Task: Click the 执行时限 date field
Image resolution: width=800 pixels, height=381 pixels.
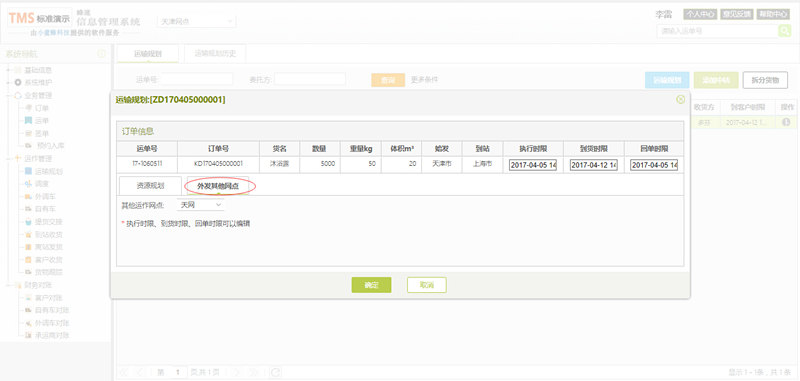Action: (533, 165)
